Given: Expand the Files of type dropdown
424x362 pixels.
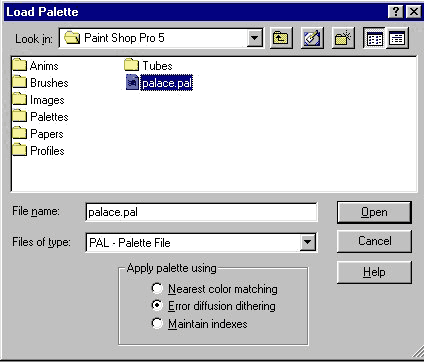Looking at the screenshot, I should click(307, 242).
